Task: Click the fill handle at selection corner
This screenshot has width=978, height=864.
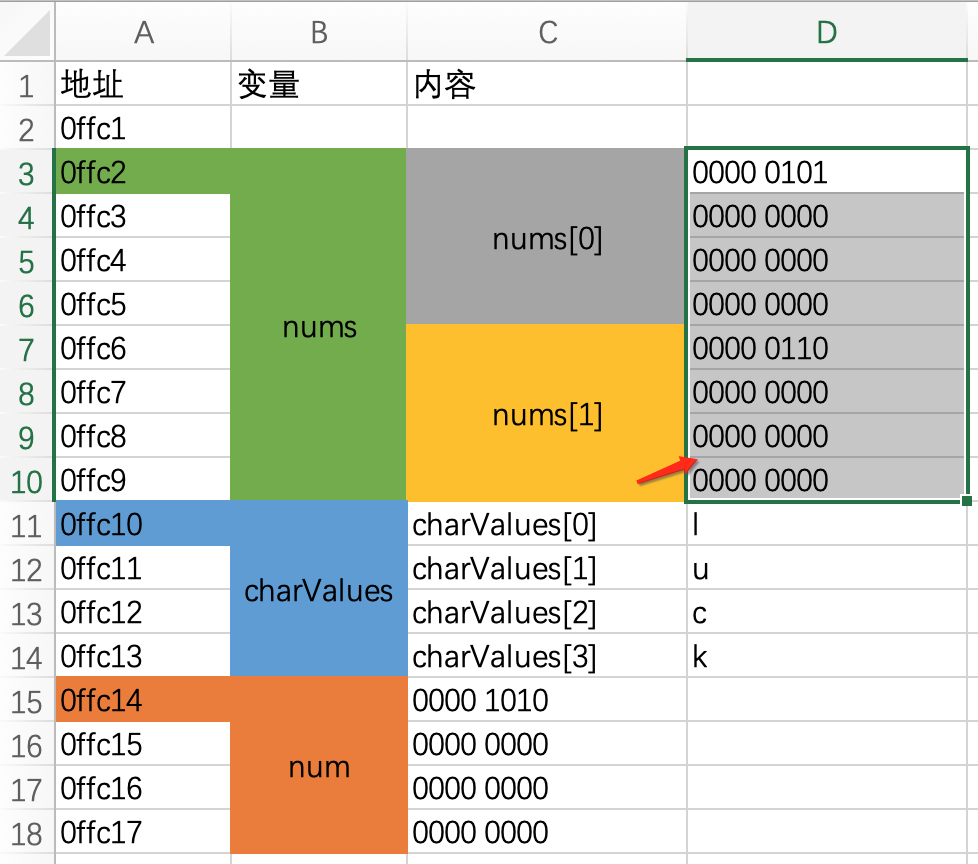Action: coord(967,500)
